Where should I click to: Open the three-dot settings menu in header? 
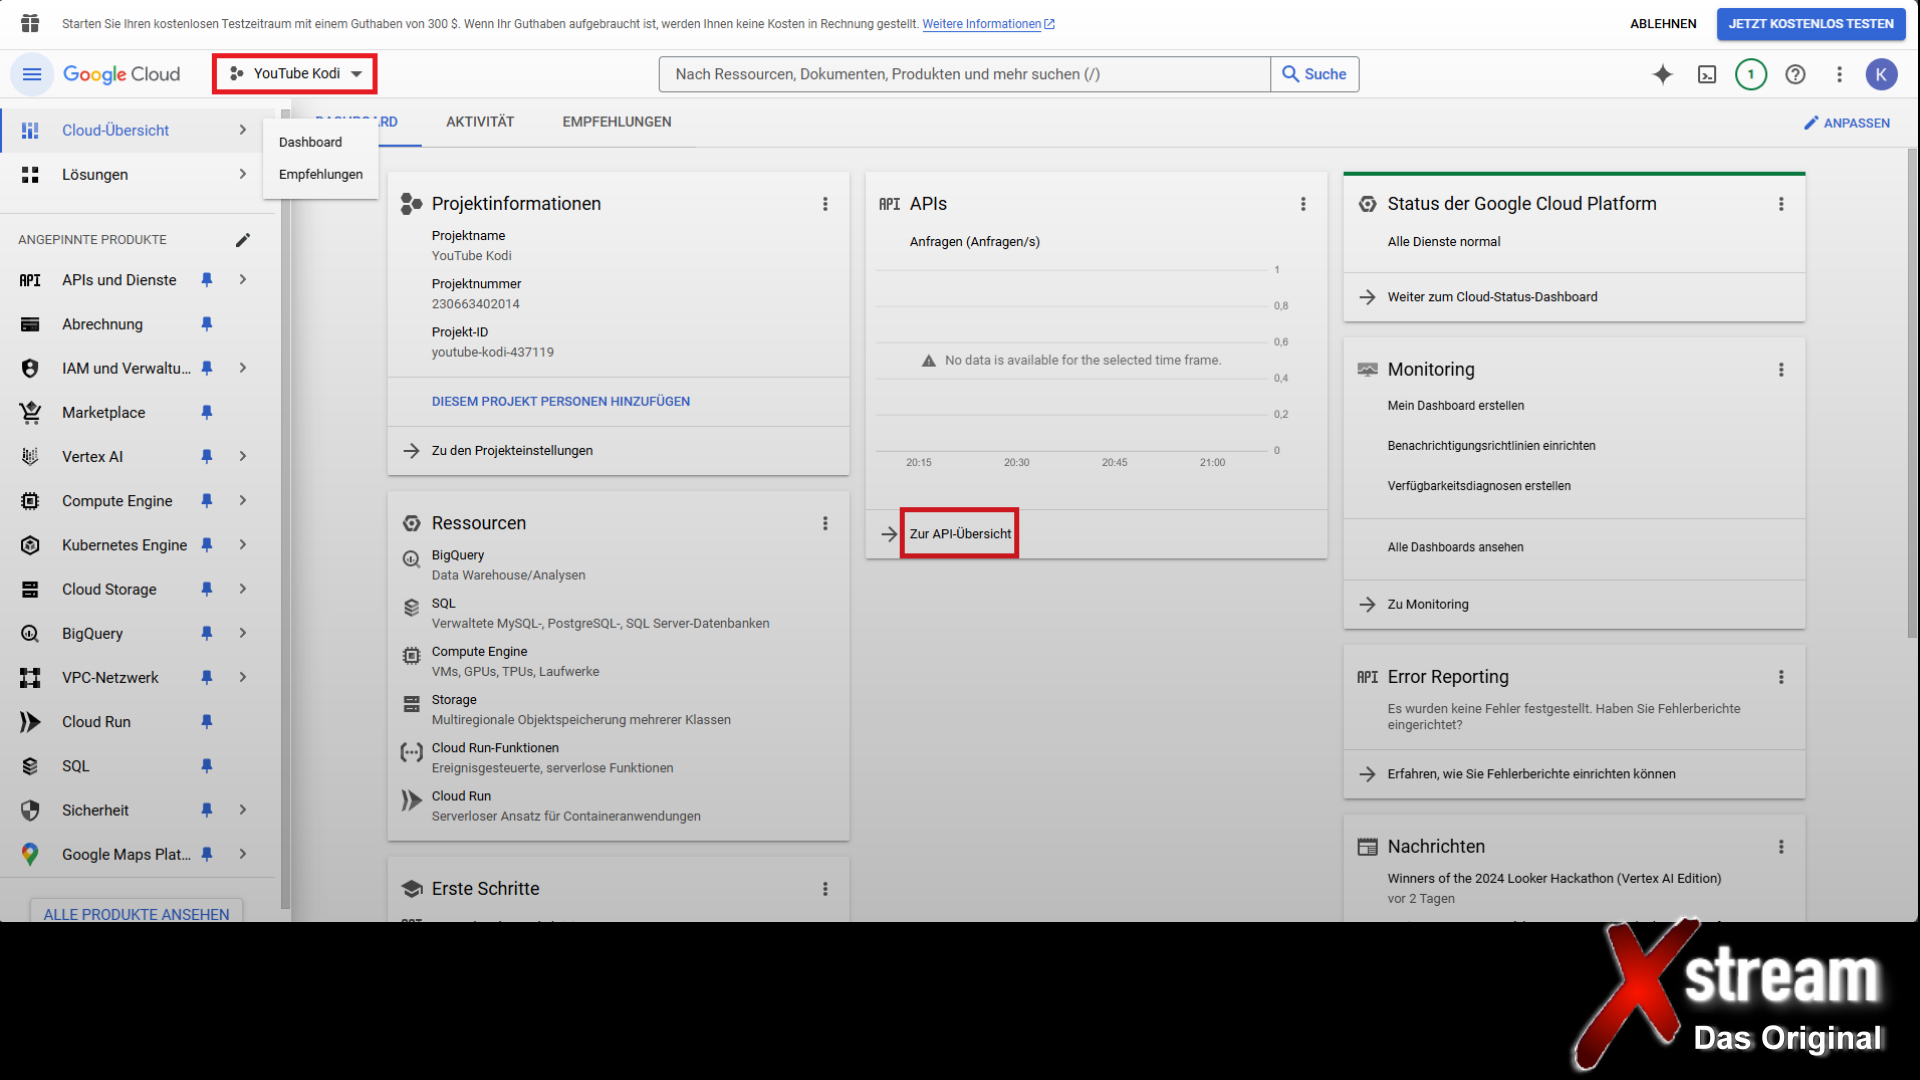tap(1839, 74)
